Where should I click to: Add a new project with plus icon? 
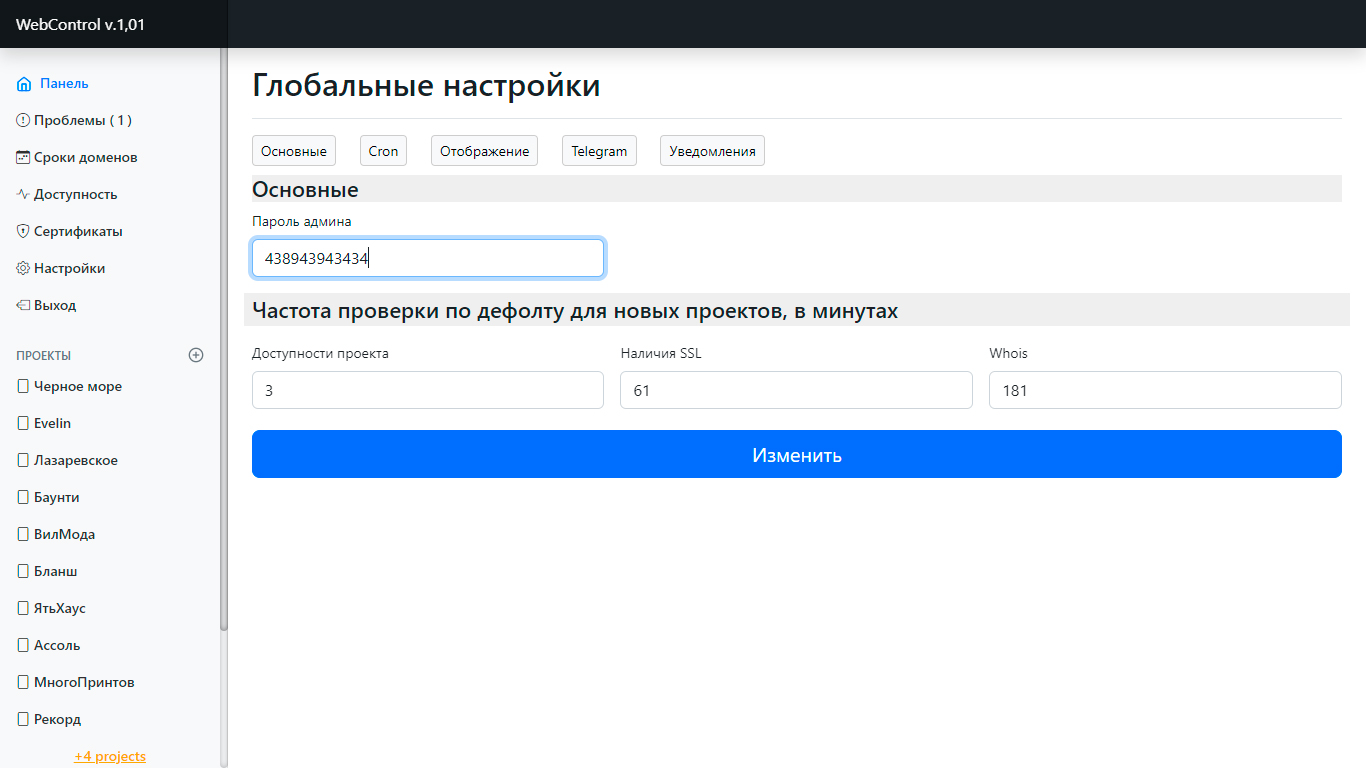point(196,355)
